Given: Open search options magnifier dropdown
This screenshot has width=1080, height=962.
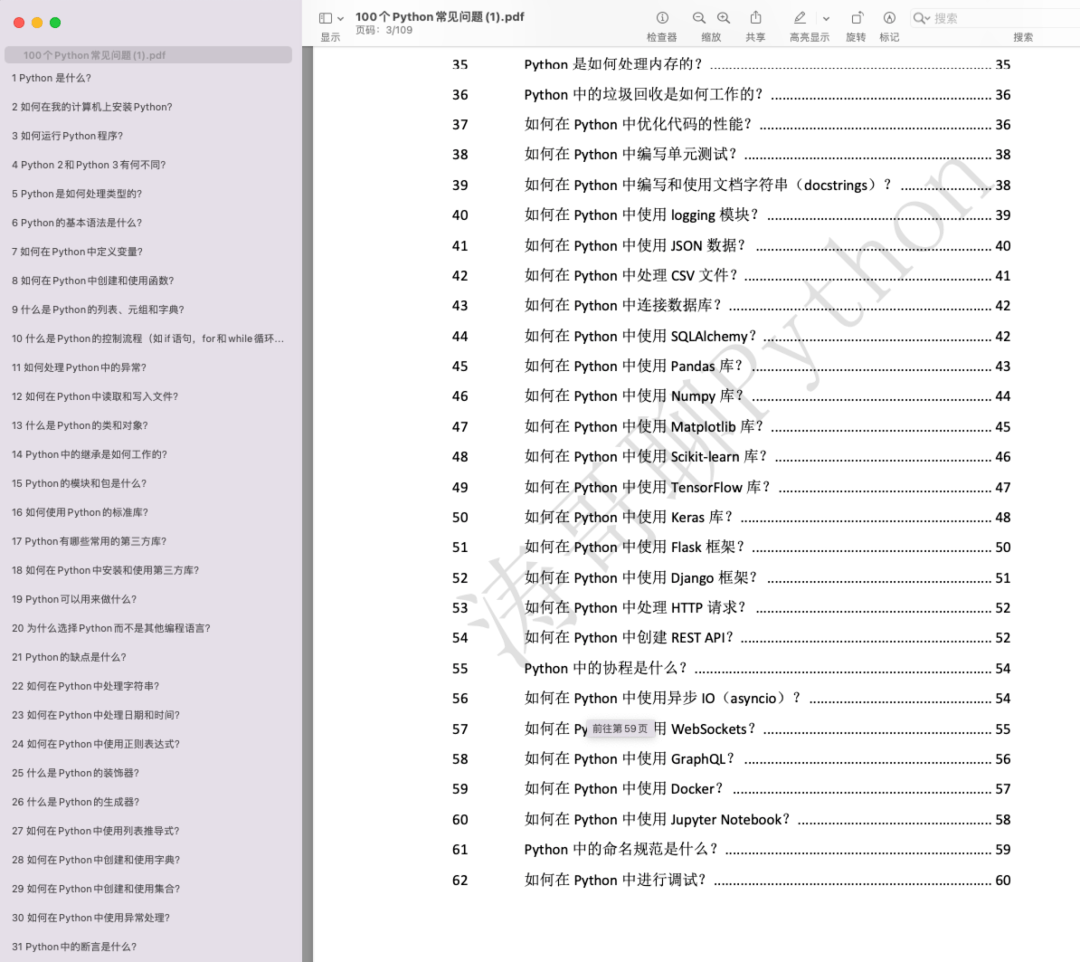Looking at the screenshot, I should coord(921,19).
